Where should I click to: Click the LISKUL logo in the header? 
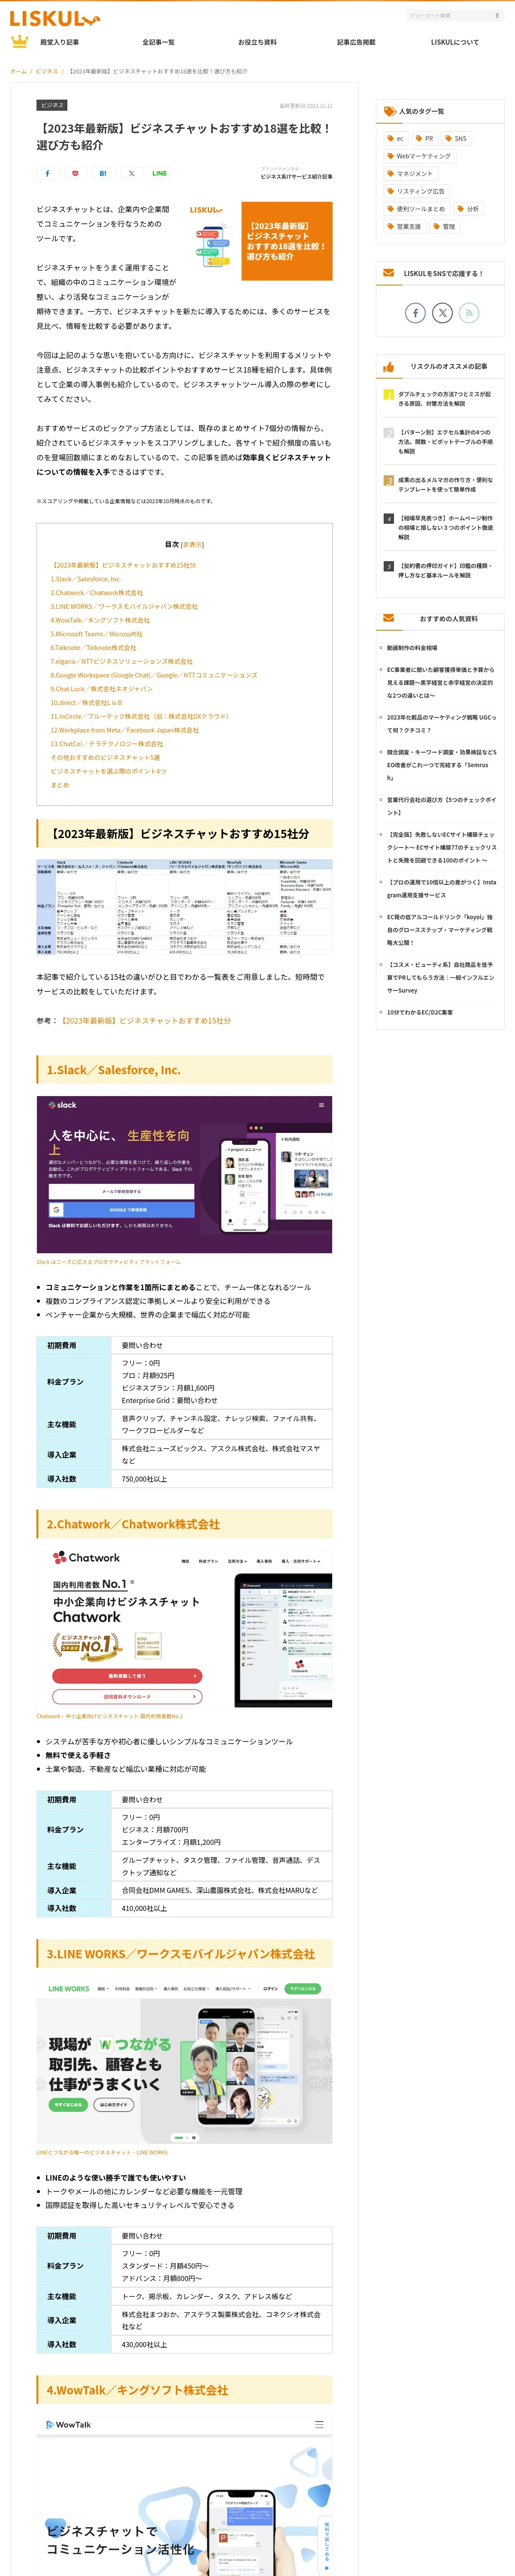[54, 18]
